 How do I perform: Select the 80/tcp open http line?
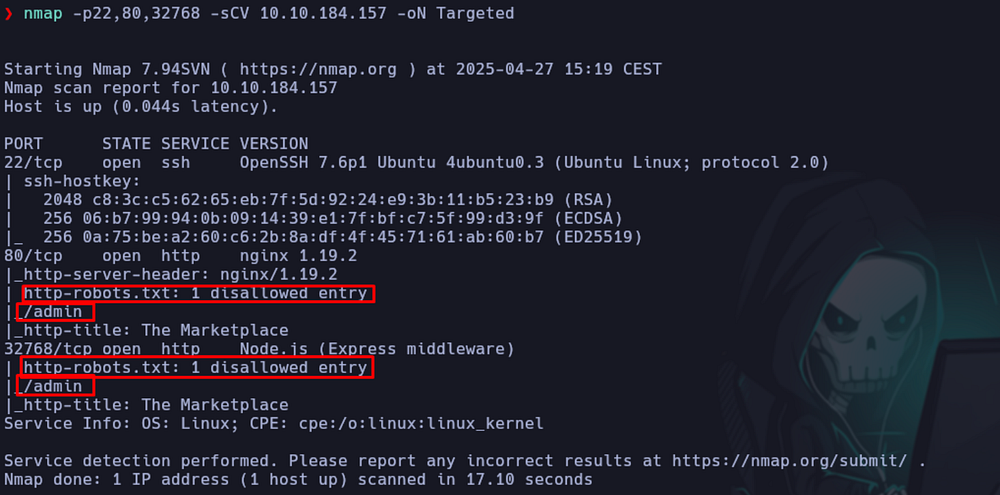point(180,256)
